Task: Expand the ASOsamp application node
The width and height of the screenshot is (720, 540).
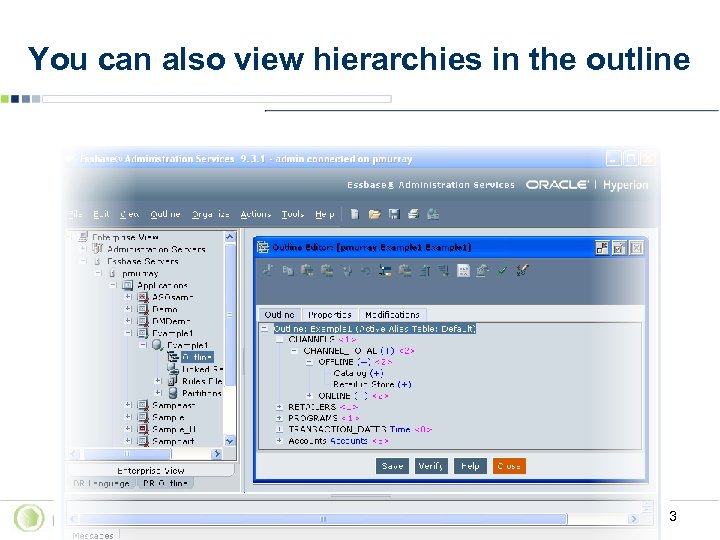Action: pos(128,297)
